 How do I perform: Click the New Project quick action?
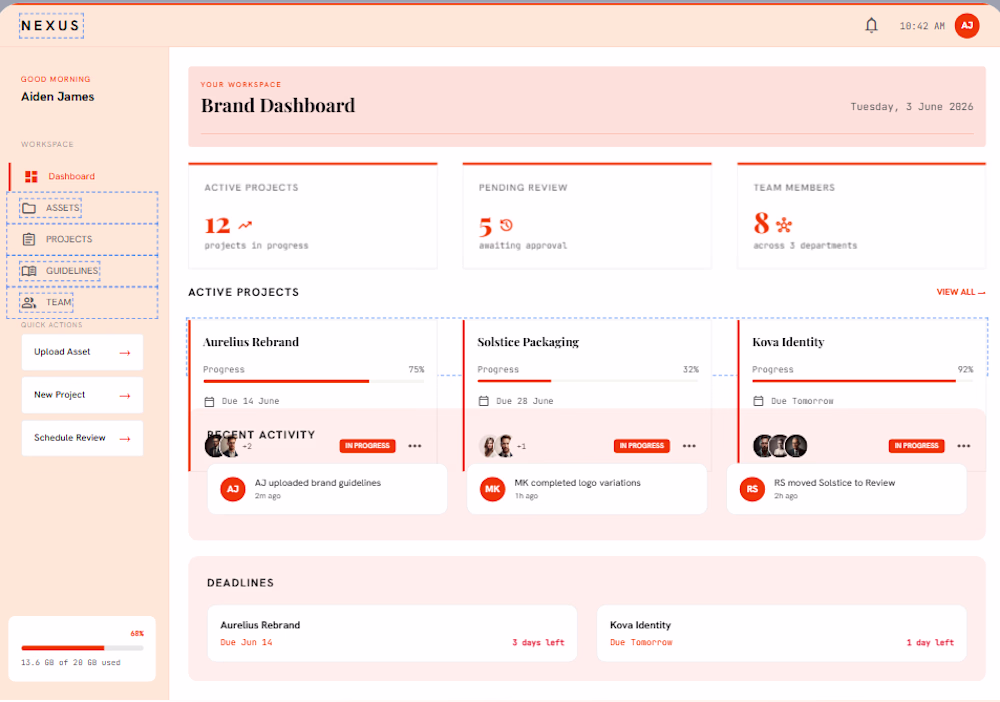[x=82, y=395]
